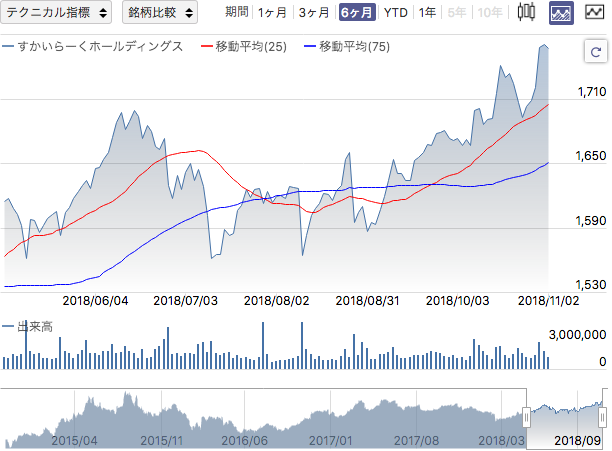Select the 6ヶ月 period

[x=357, y=12]
